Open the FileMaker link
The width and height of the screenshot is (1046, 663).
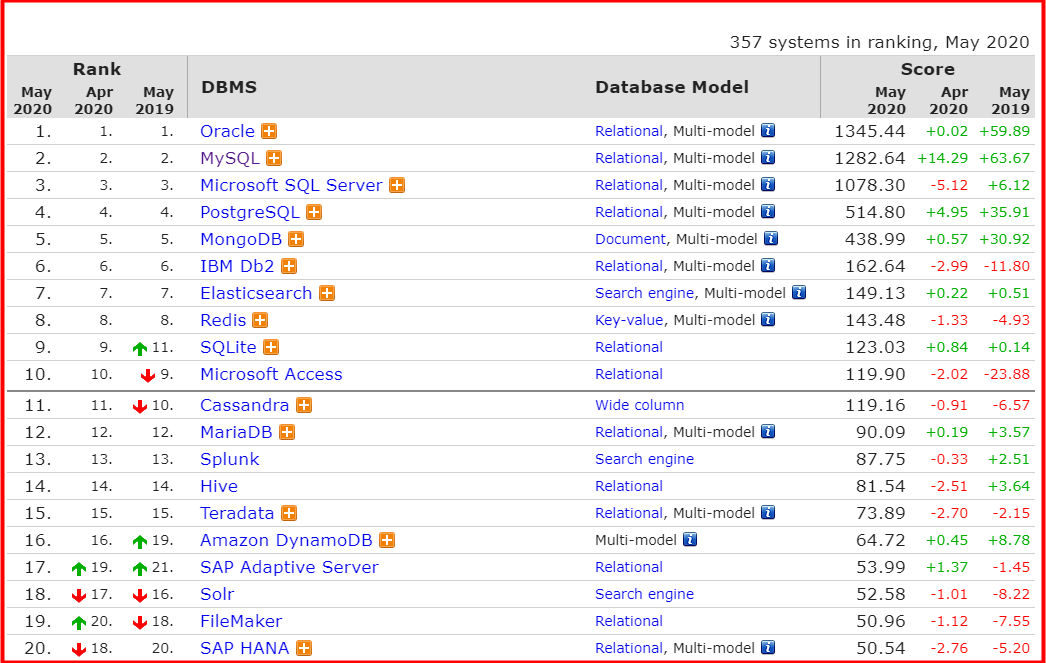241,622
